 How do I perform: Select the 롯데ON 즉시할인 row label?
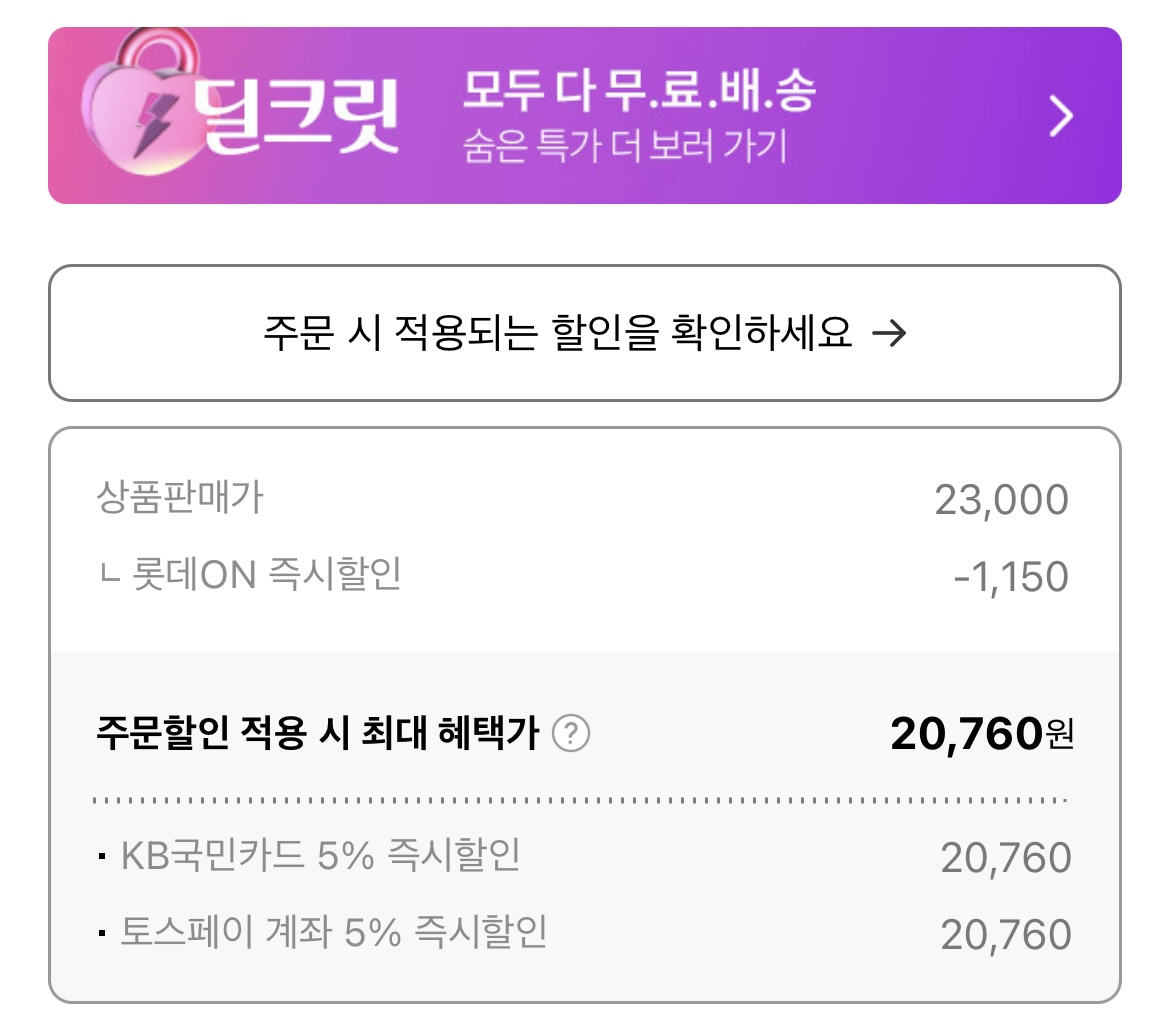click(266, 575)
